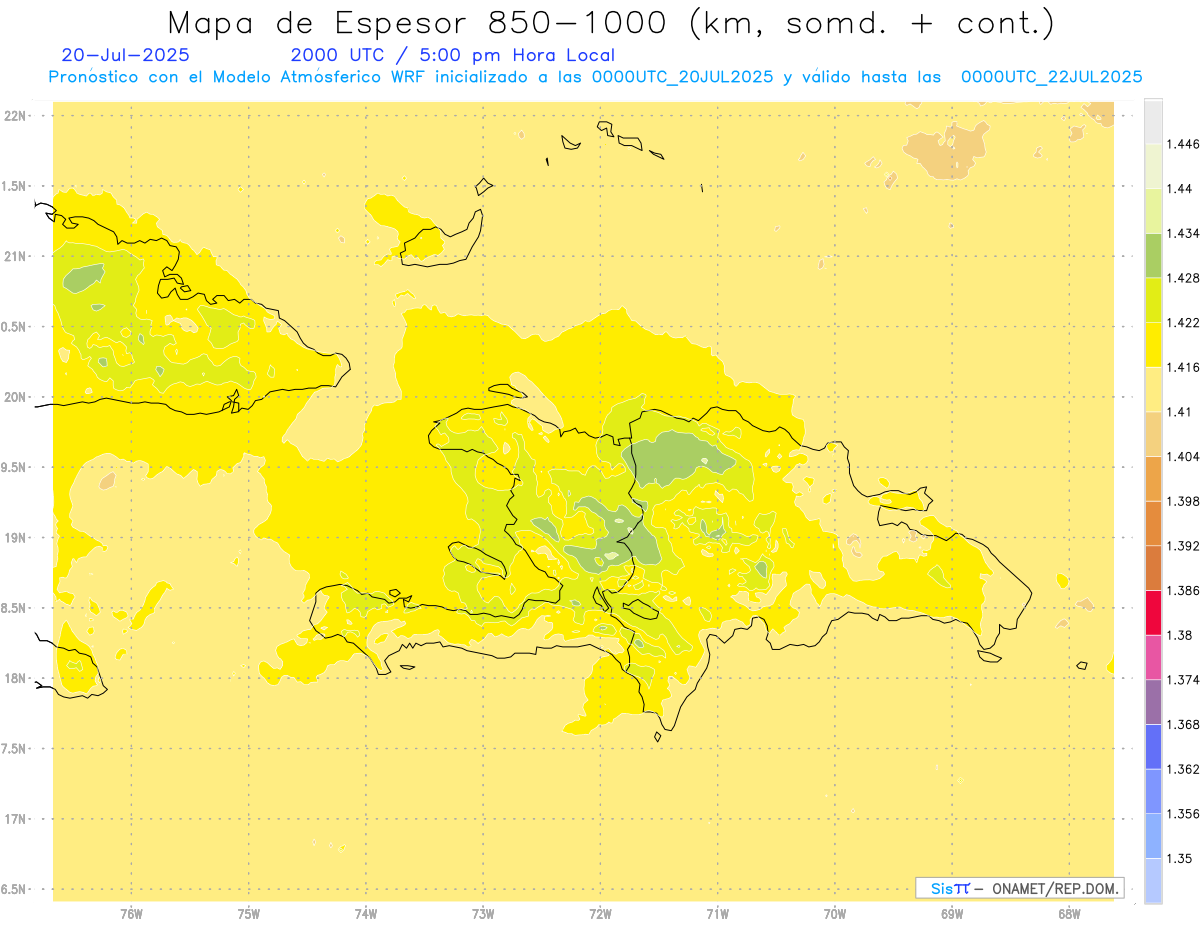Click the longitude label "69W"
The height and width of the screenshot is (927, 1200).
951,913
